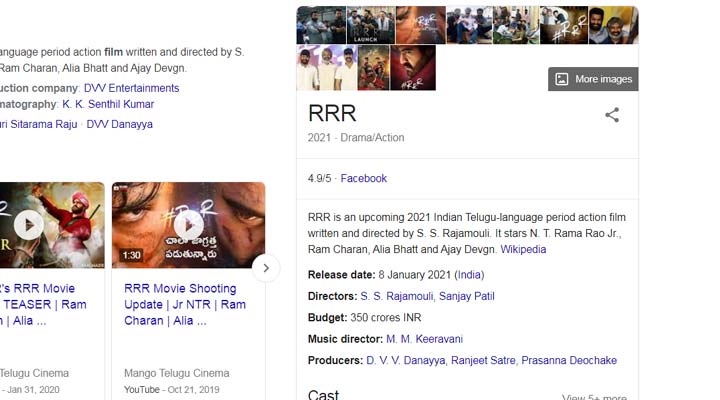Play the RRR teaser video thumbnail
Screen dimensions: 720x400
30,224
